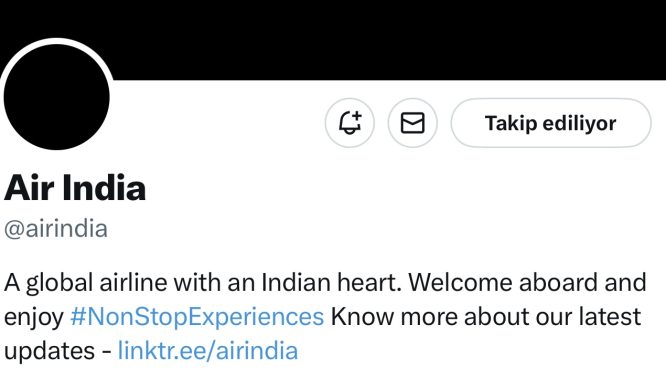
Task: Select the 'Air India' display name
Action: pos(75,187)
